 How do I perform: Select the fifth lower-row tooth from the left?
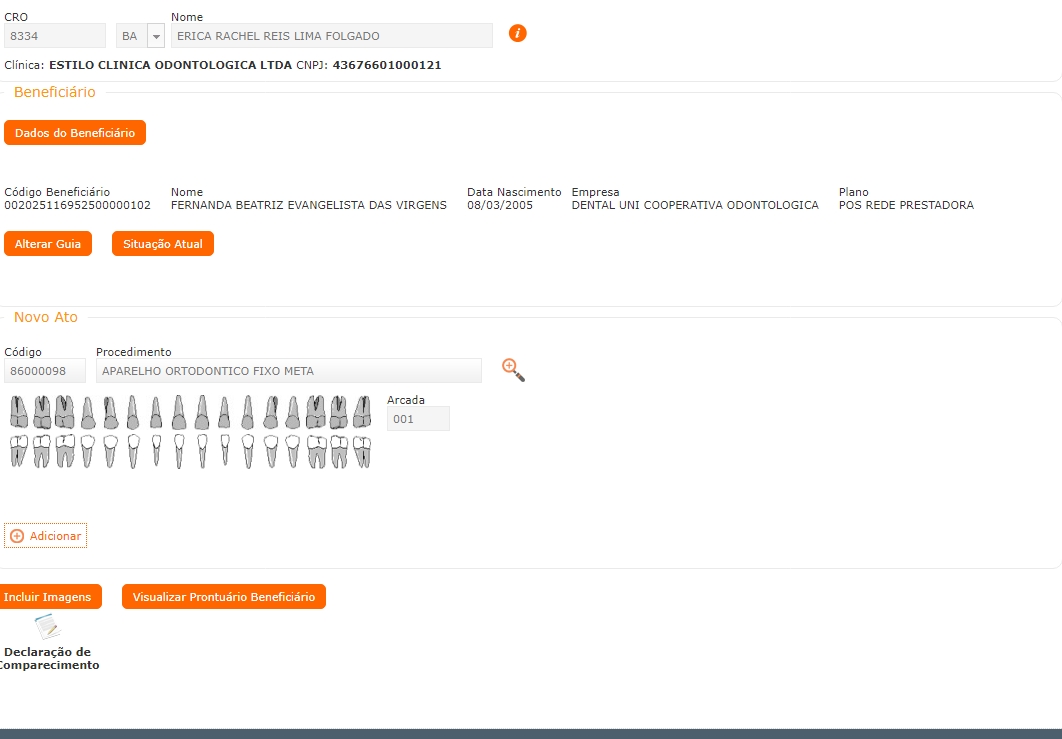(110, 451)
